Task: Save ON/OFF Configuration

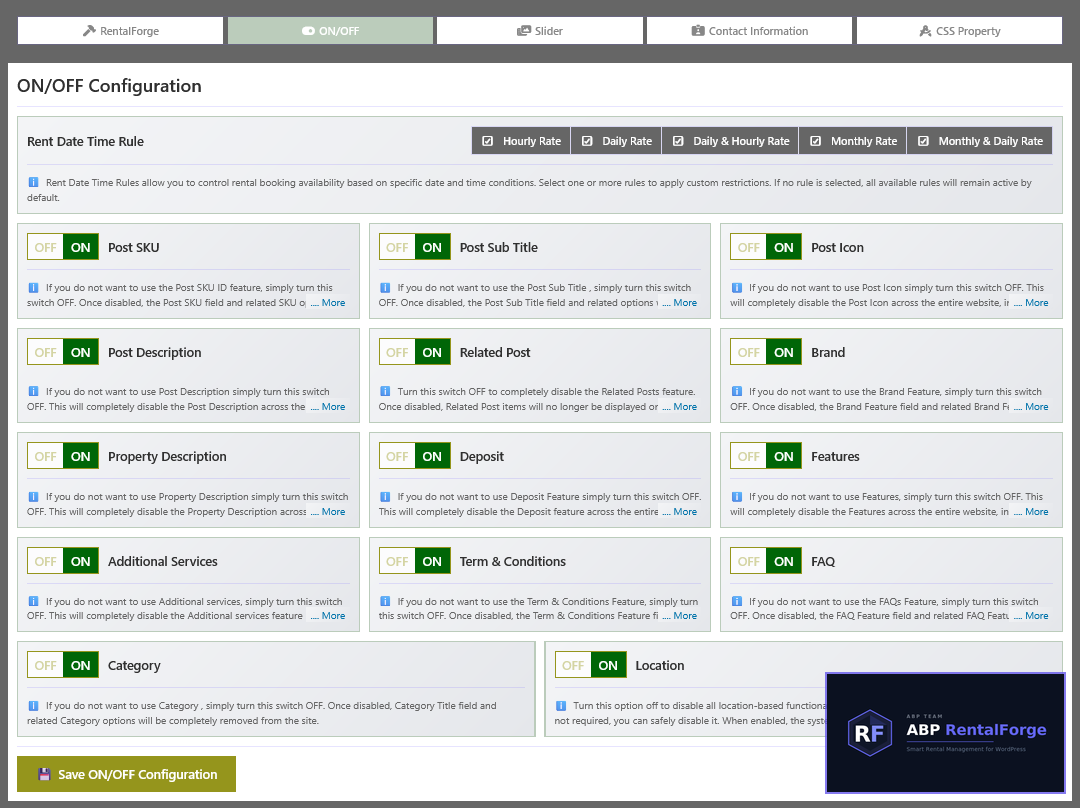Action: [x=127, y=774]
